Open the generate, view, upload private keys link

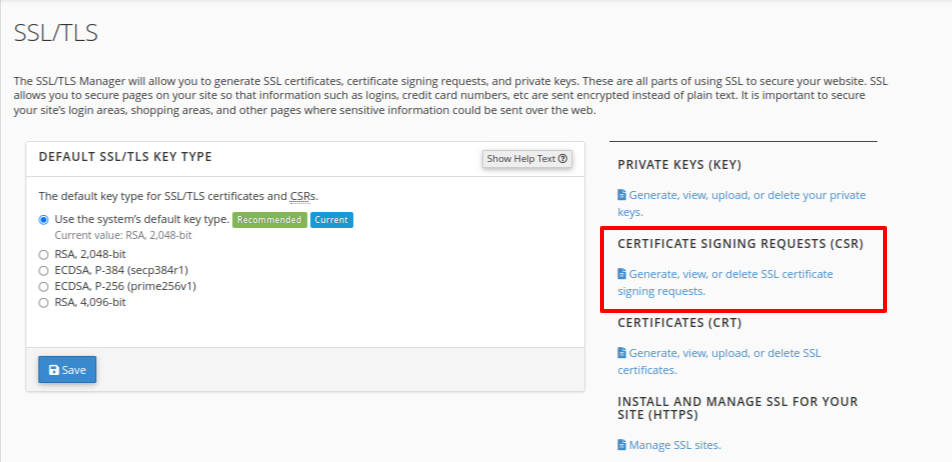click(x=746, y=196)
